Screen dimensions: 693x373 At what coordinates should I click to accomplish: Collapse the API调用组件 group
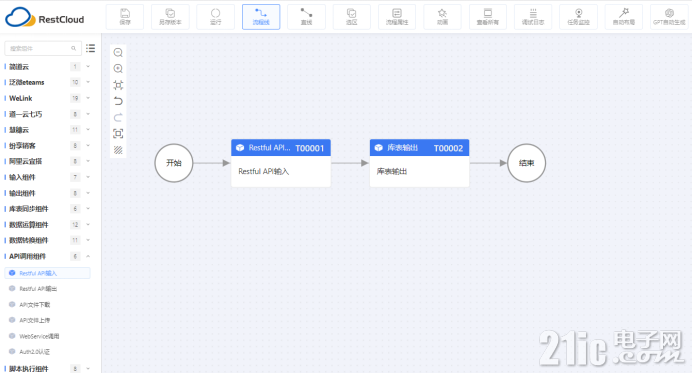(x=88, y=256)
